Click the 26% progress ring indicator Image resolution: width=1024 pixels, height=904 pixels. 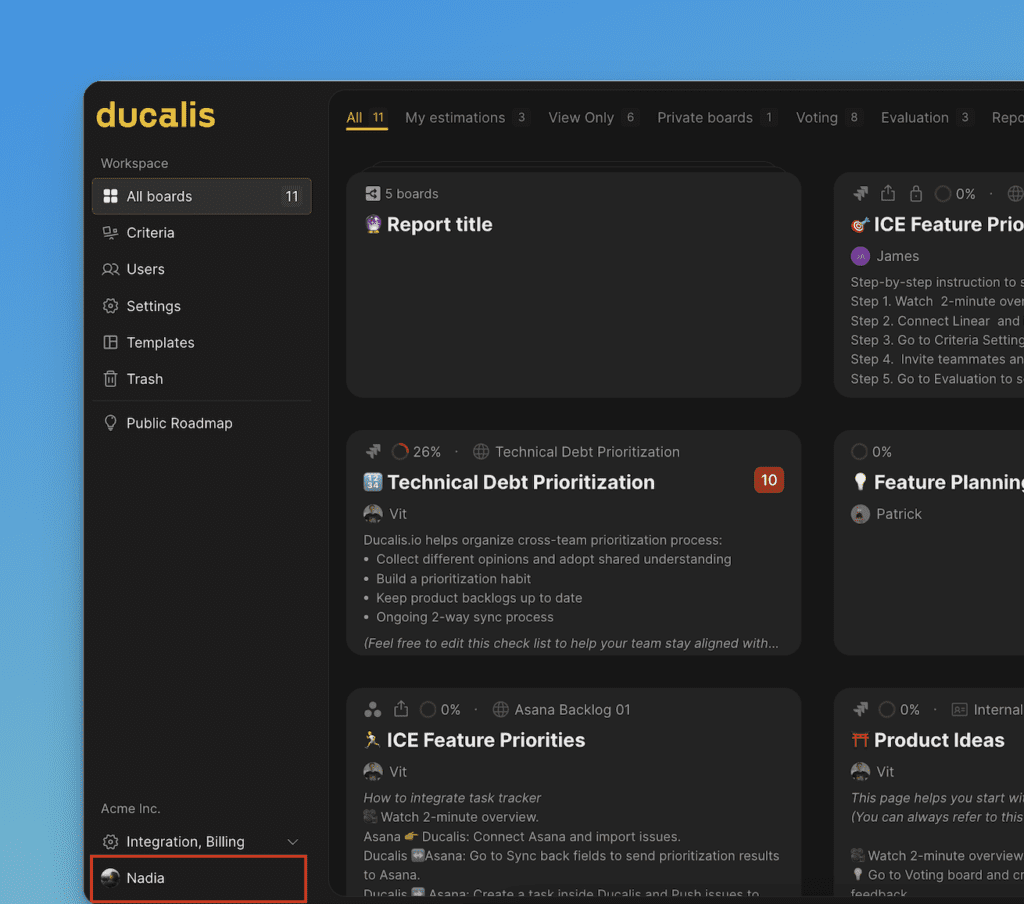tap(400, 452)
